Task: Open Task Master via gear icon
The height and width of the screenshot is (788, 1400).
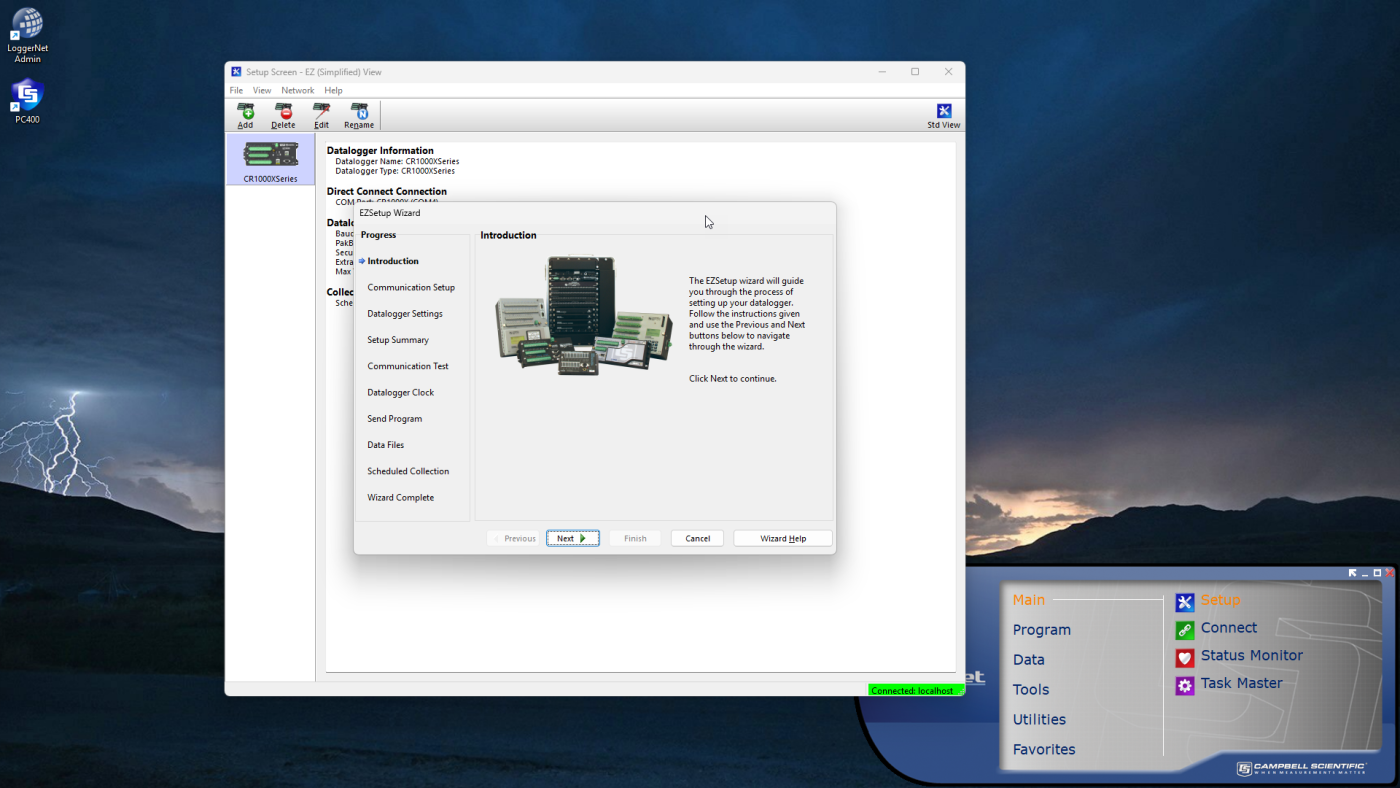Action: tap(1185, 686)
